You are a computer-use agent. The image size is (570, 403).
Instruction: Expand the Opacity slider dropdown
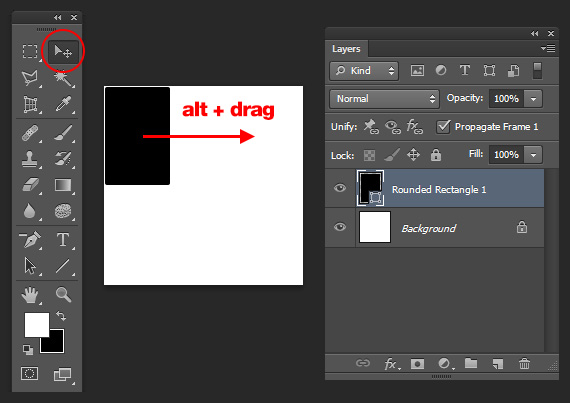[533, 99]
